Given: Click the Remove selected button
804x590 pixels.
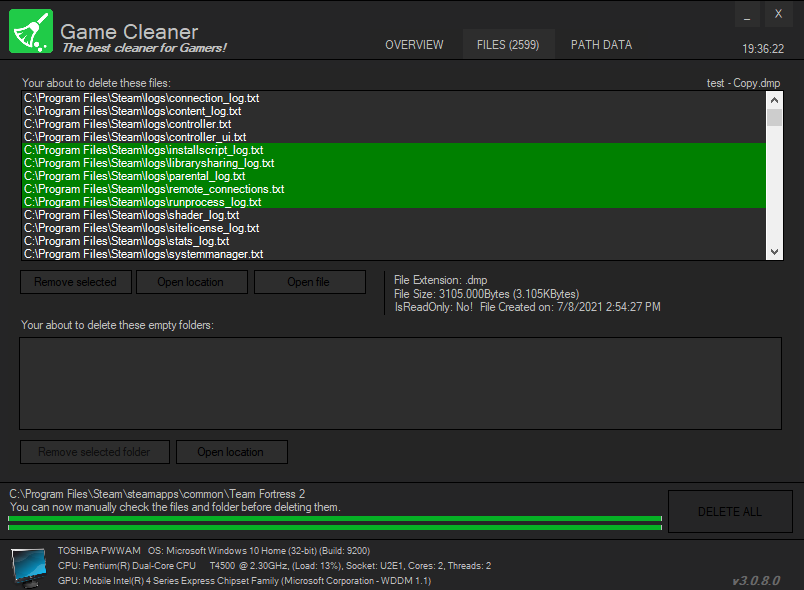Looking at the screenshot, I should click(76, 282).
